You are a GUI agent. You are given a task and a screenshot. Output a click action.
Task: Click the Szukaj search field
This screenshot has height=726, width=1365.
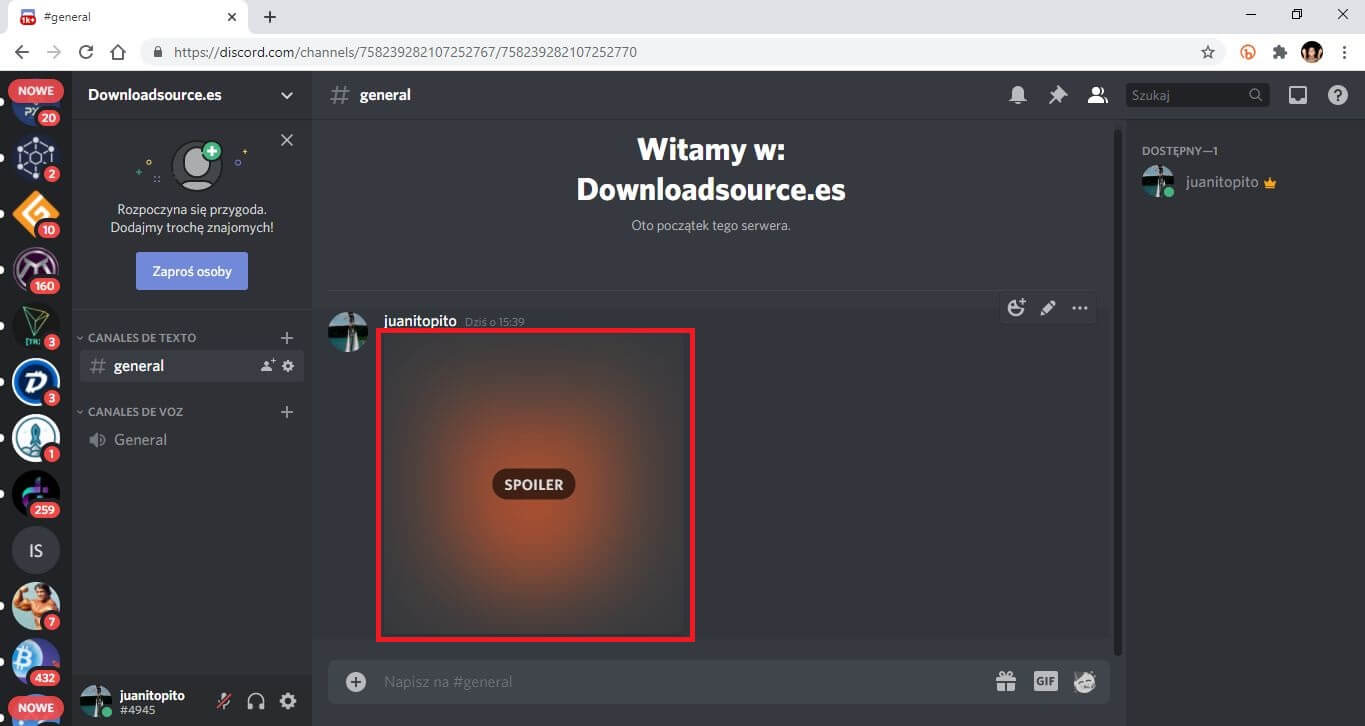point(1197,95)
